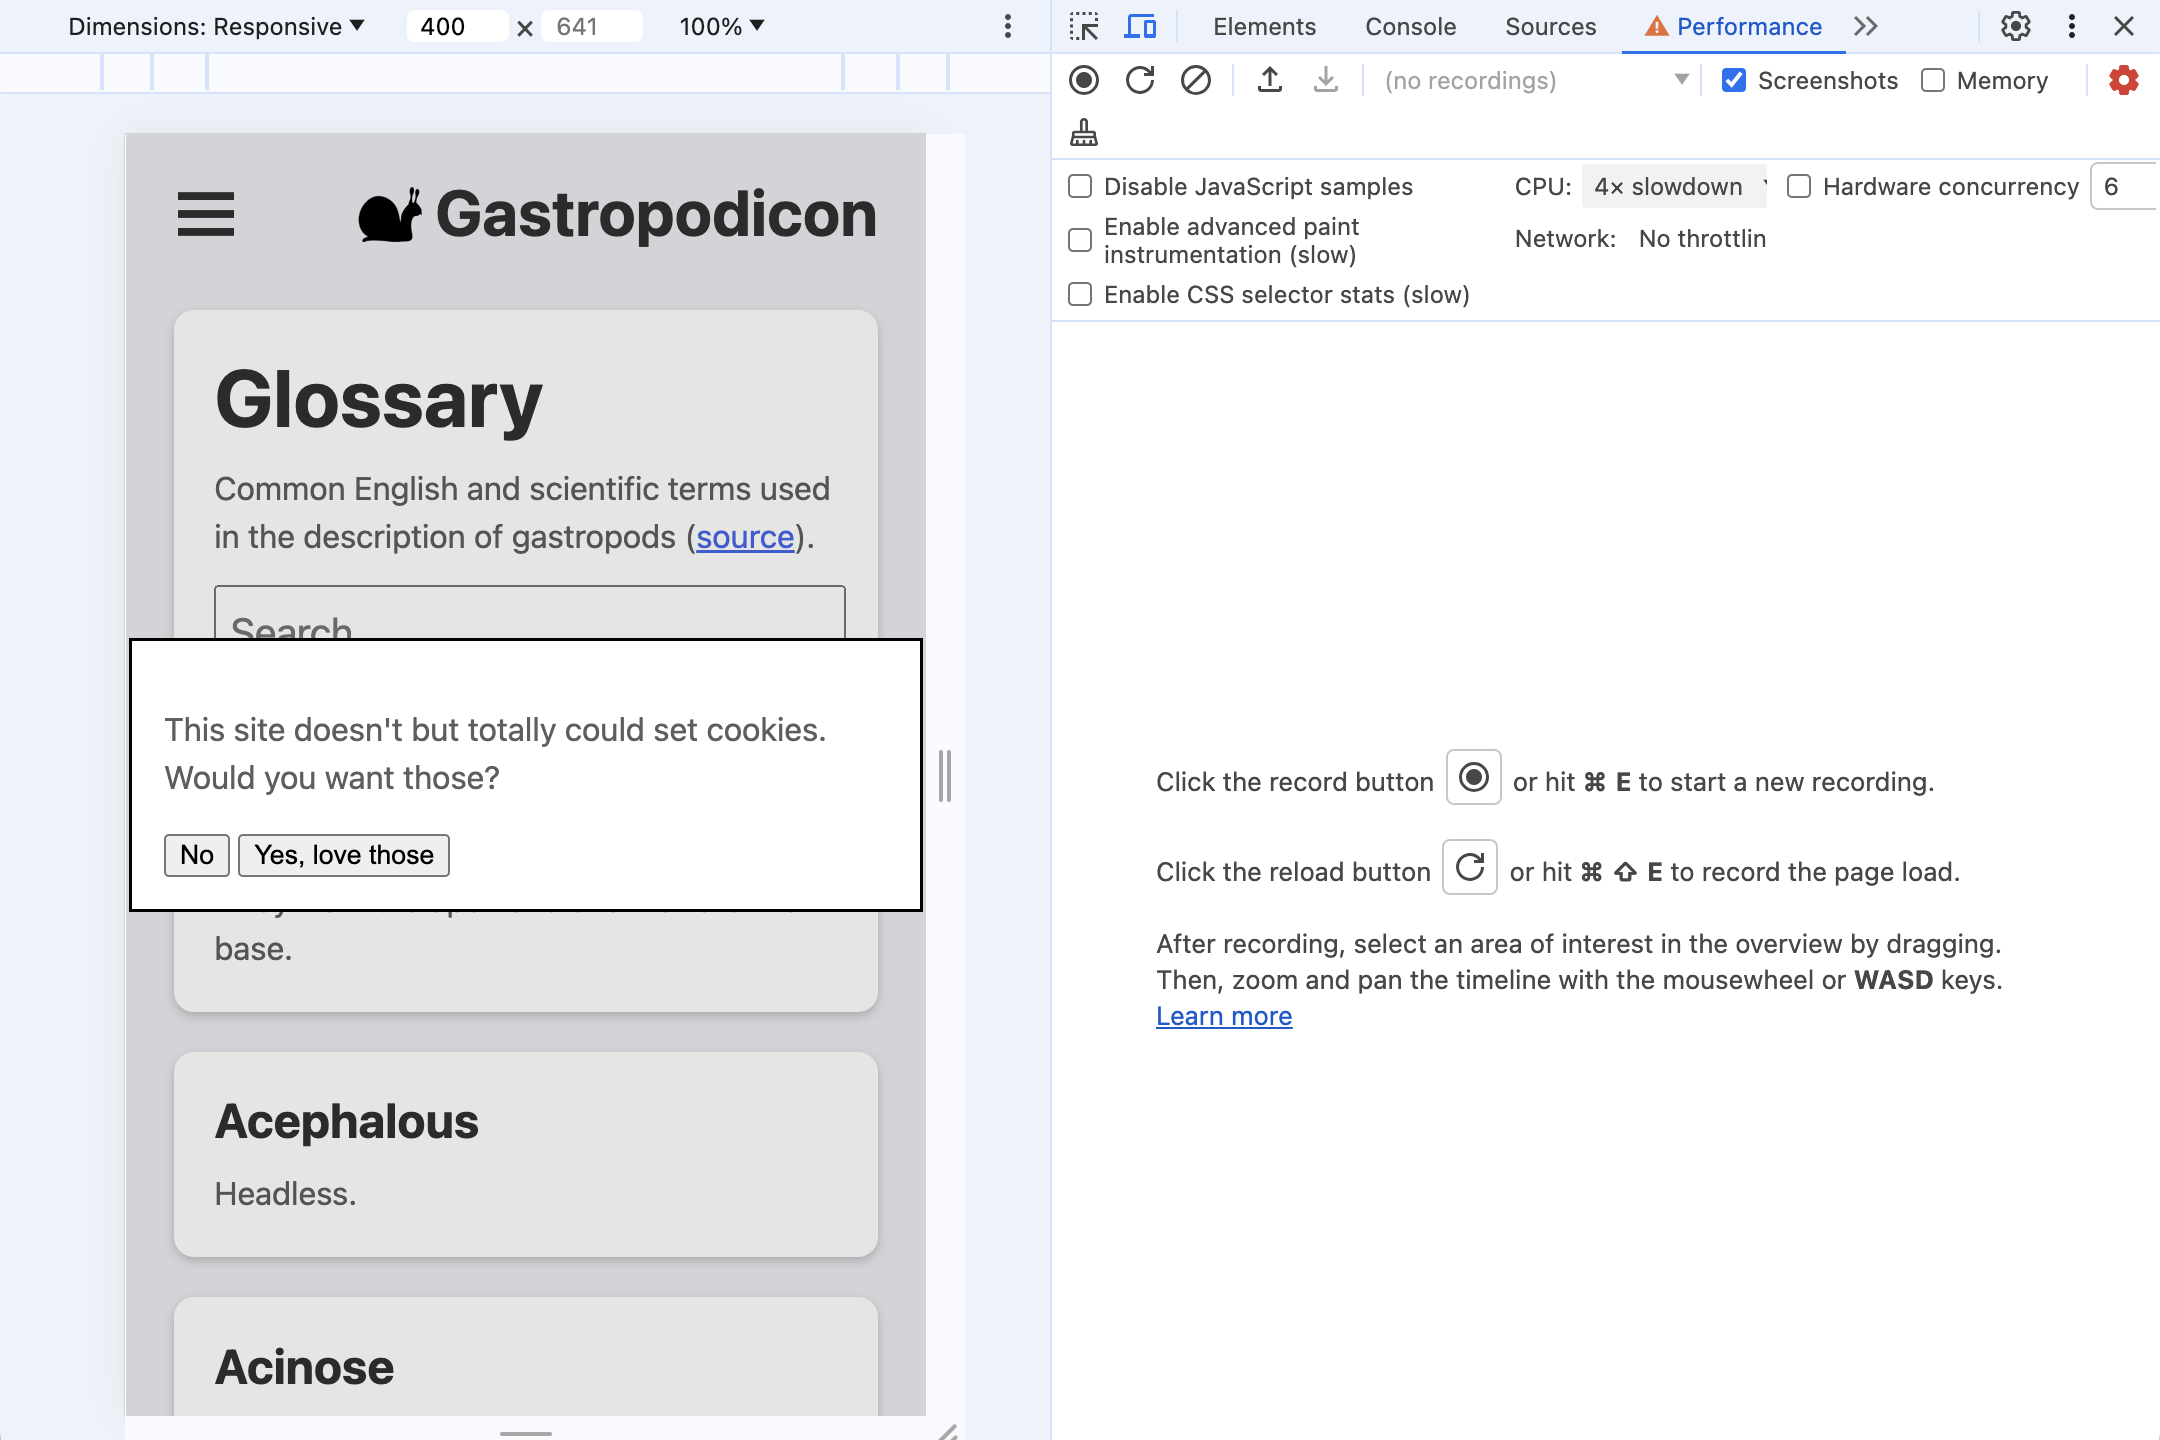
Task: Click the download recording icon
Action: coord(1324,79)
